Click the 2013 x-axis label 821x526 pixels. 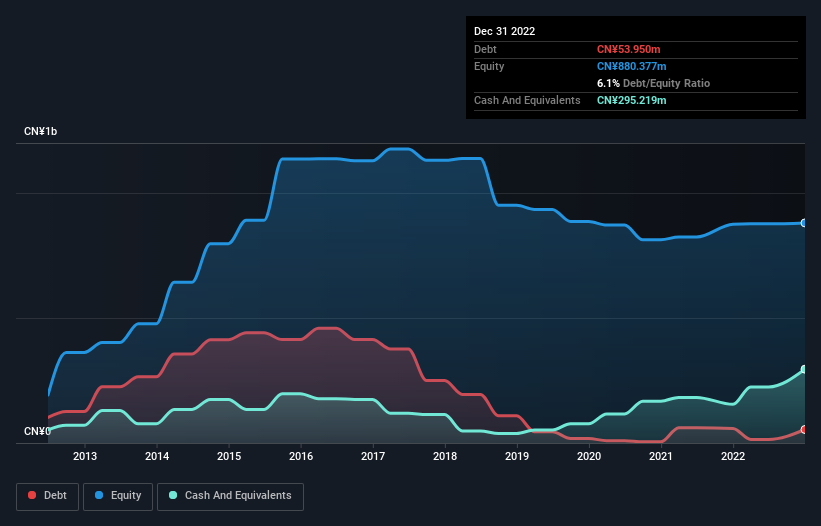point(85,456)
